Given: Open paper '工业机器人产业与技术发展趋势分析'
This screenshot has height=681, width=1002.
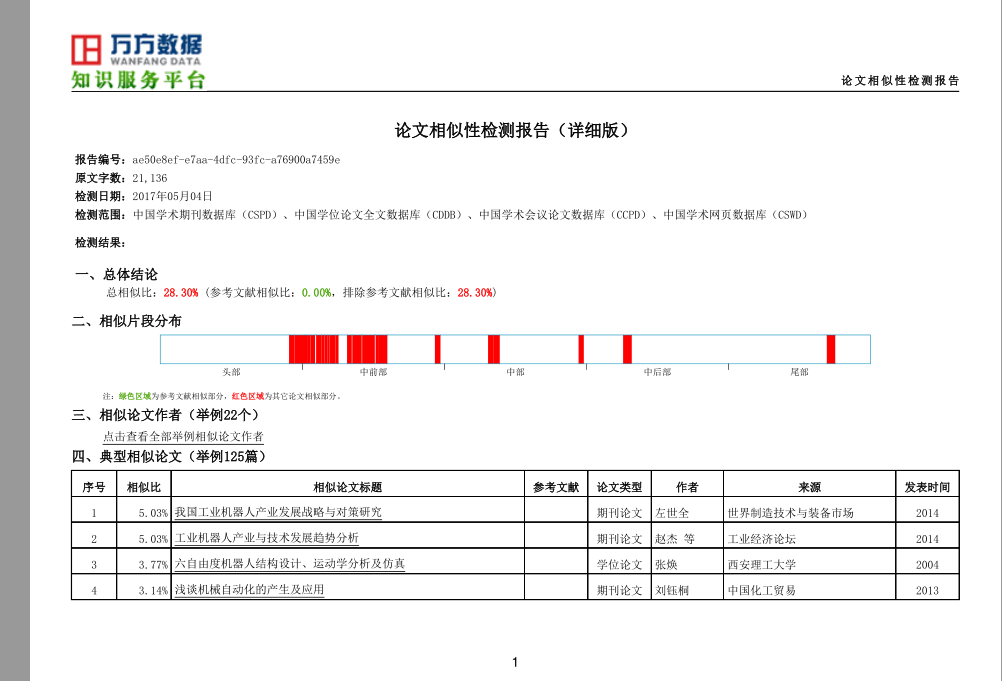Looking at the screenshot, I should click(266, 538).
